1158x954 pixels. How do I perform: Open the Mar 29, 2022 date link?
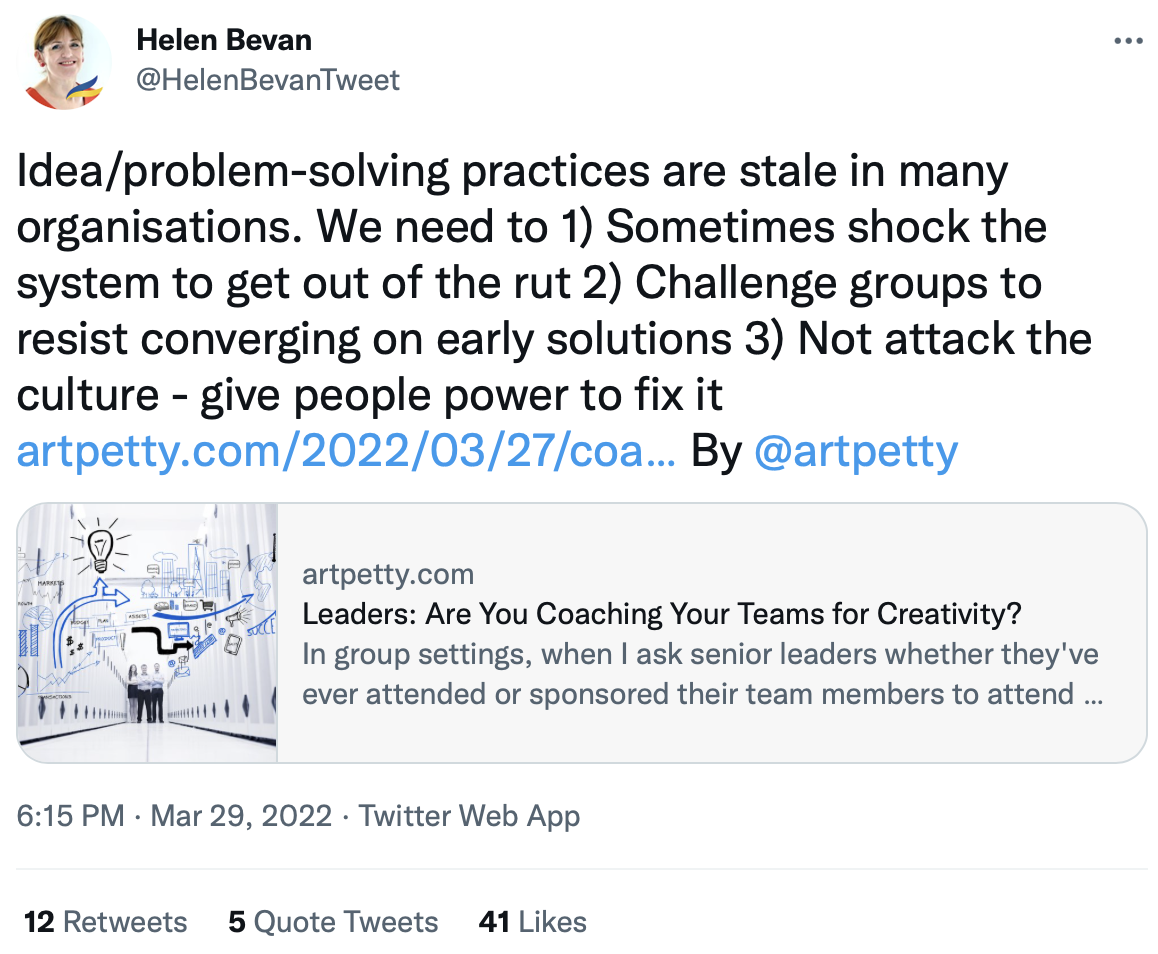[241, 816]
